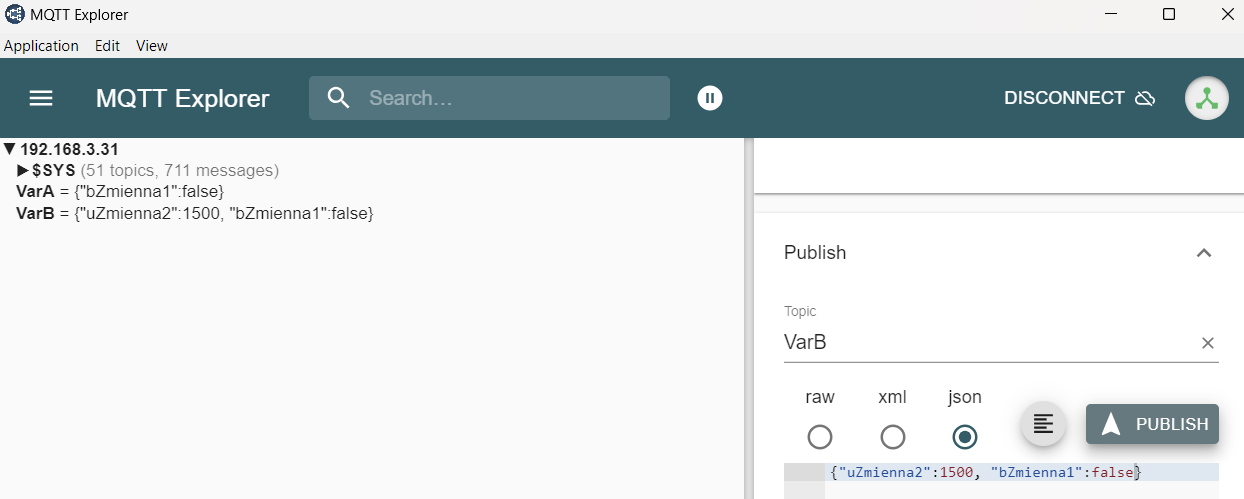
Task: Click the cloud disconnect icon
Action: pos(1146,98)
